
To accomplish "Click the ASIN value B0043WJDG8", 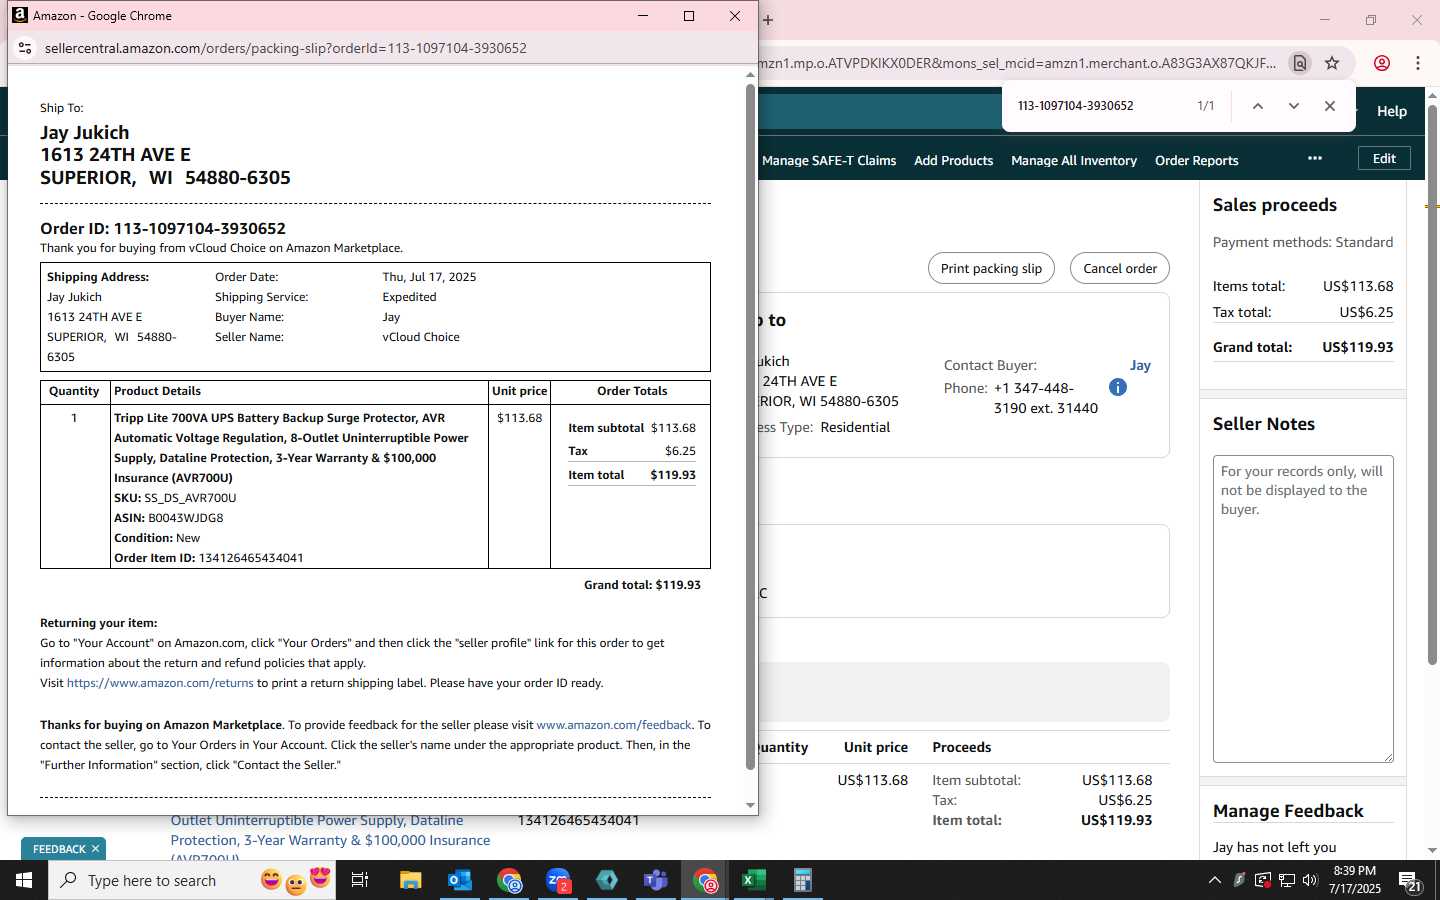I will pos(186,518).
